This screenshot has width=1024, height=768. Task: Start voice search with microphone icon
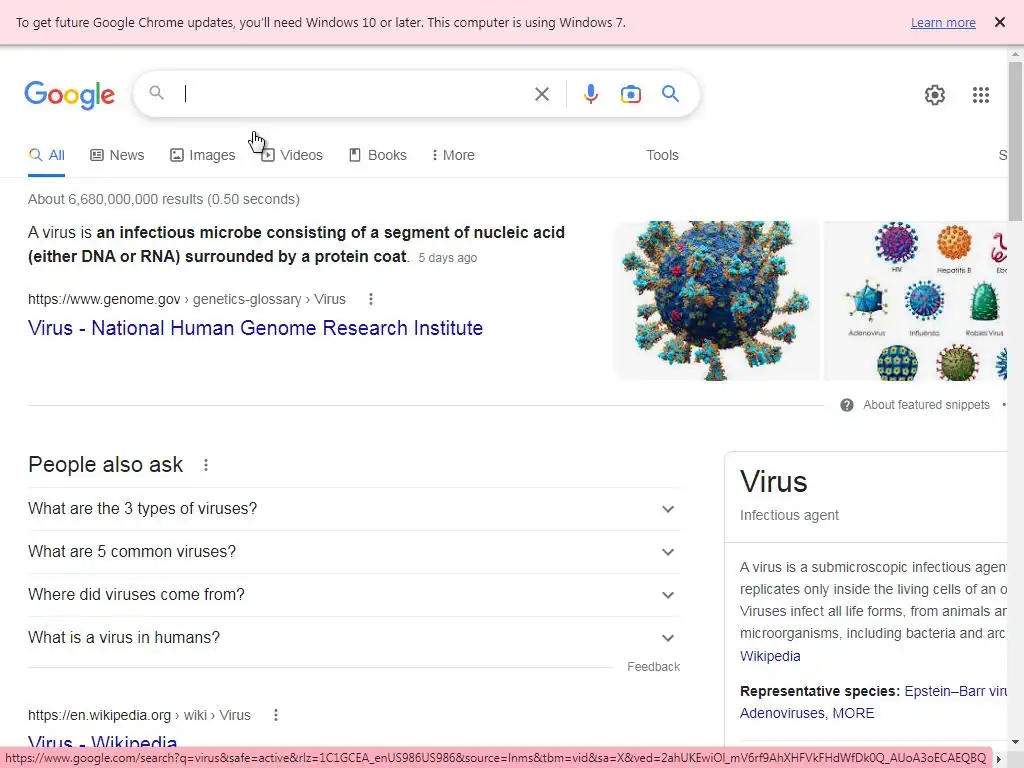(590, 94)
